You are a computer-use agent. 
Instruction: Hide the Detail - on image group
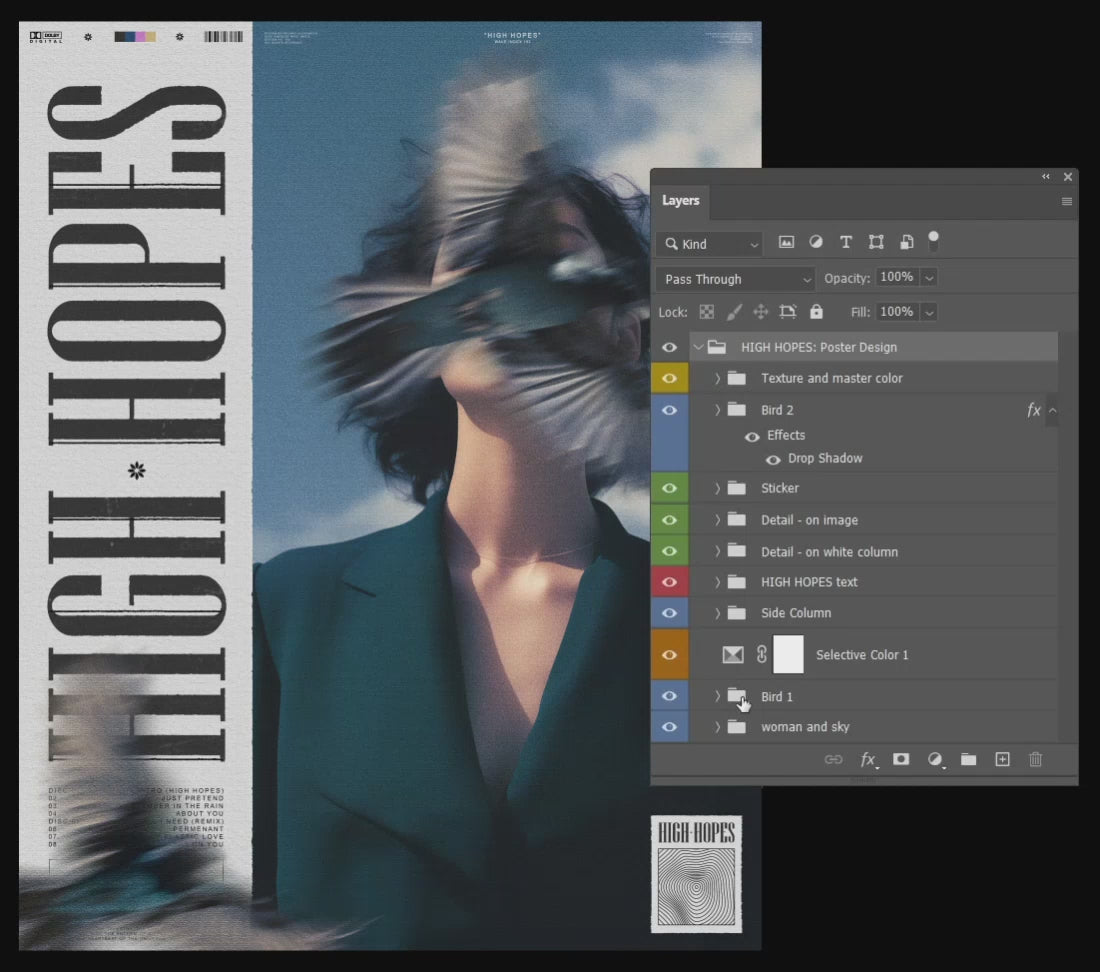[669, 520]
